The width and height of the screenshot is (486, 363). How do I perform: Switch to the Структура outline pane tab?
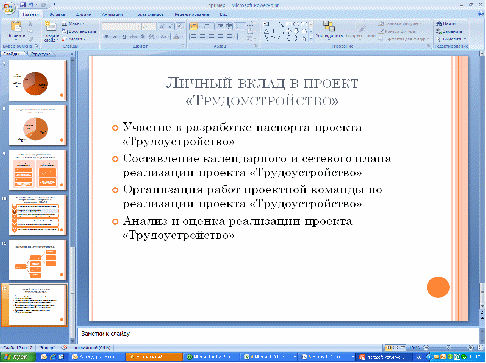(40, 54)
